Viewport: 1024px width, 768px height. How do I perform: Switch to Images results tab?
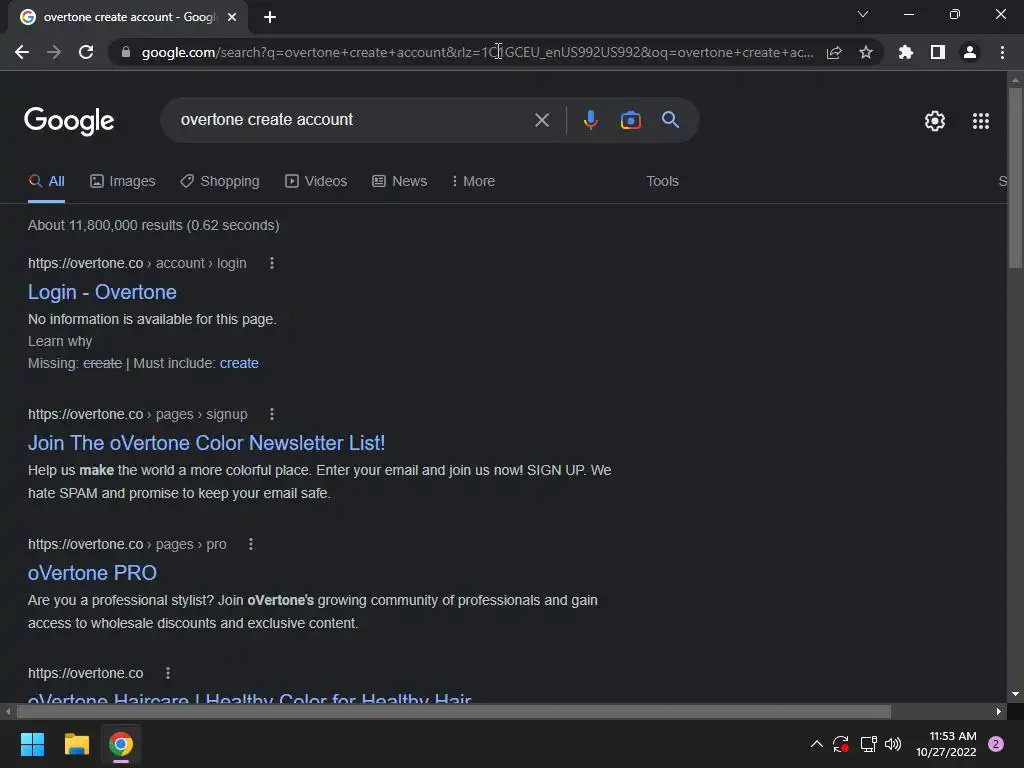123,181
